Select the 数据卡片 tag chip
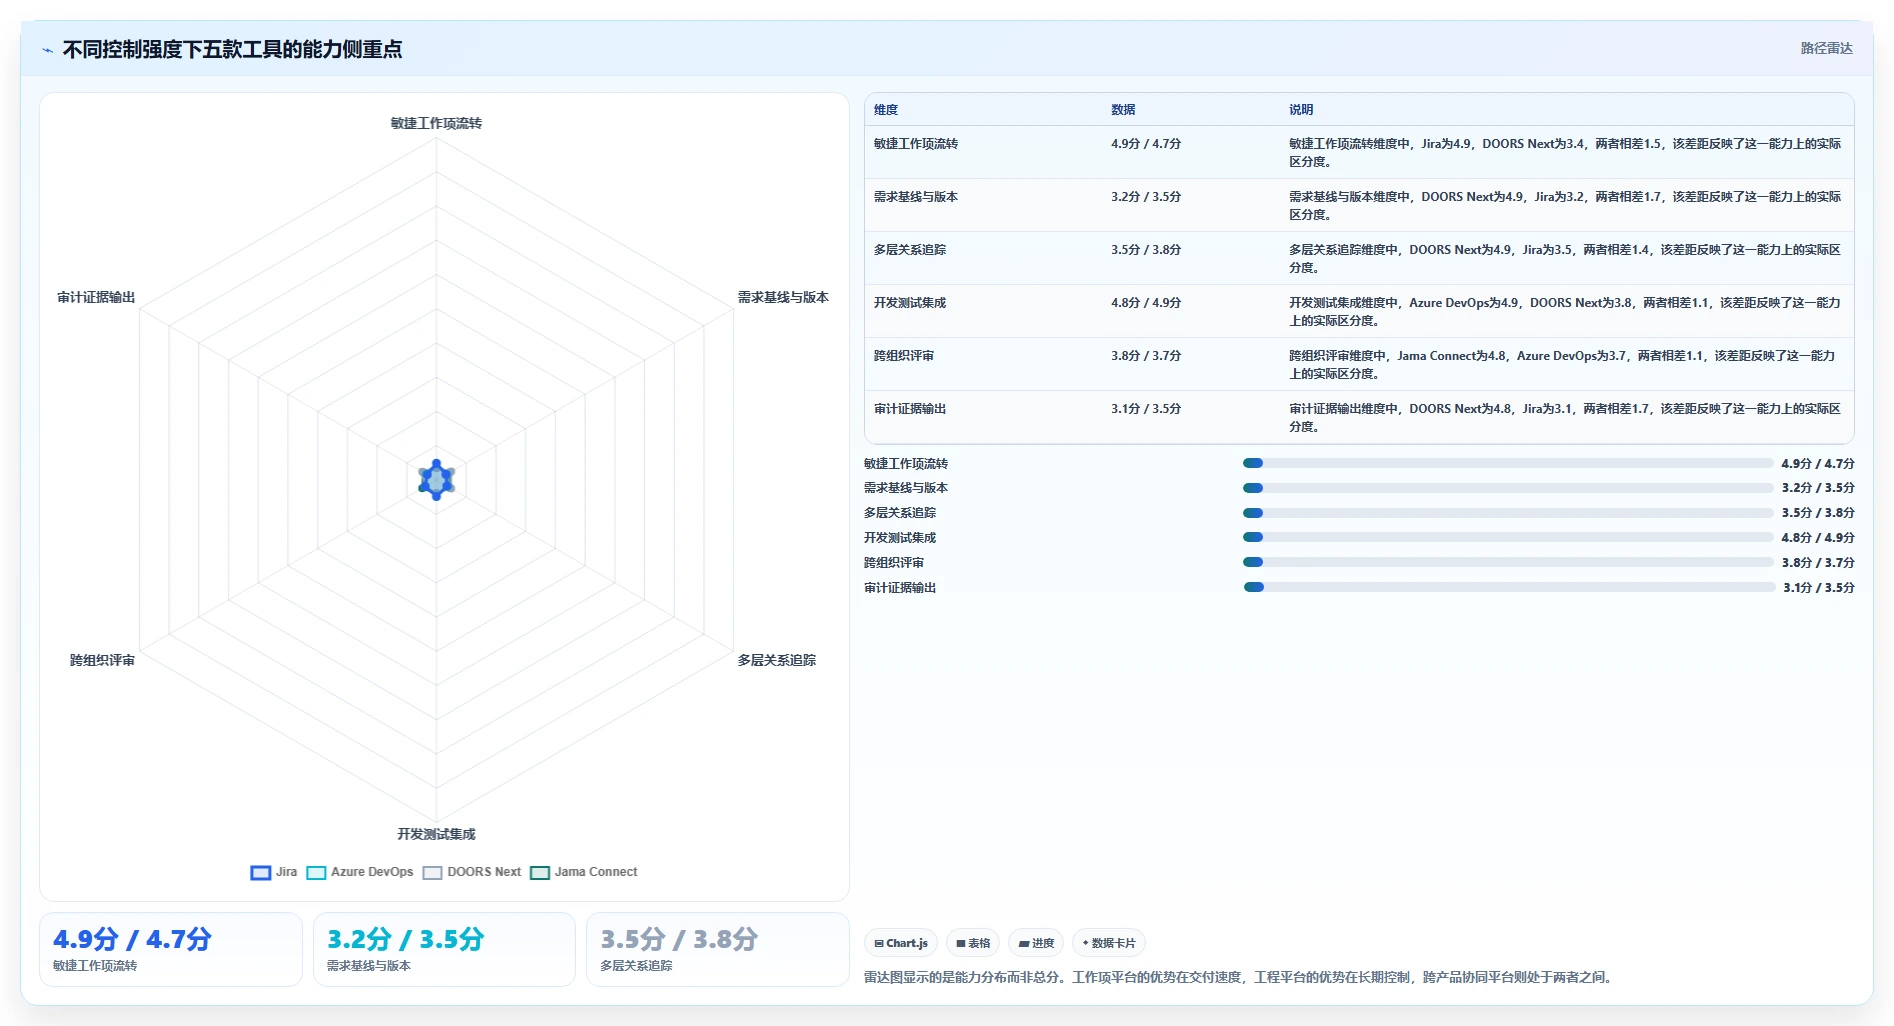This screenshot has width=1894, height=1026. pos(1109,943)
